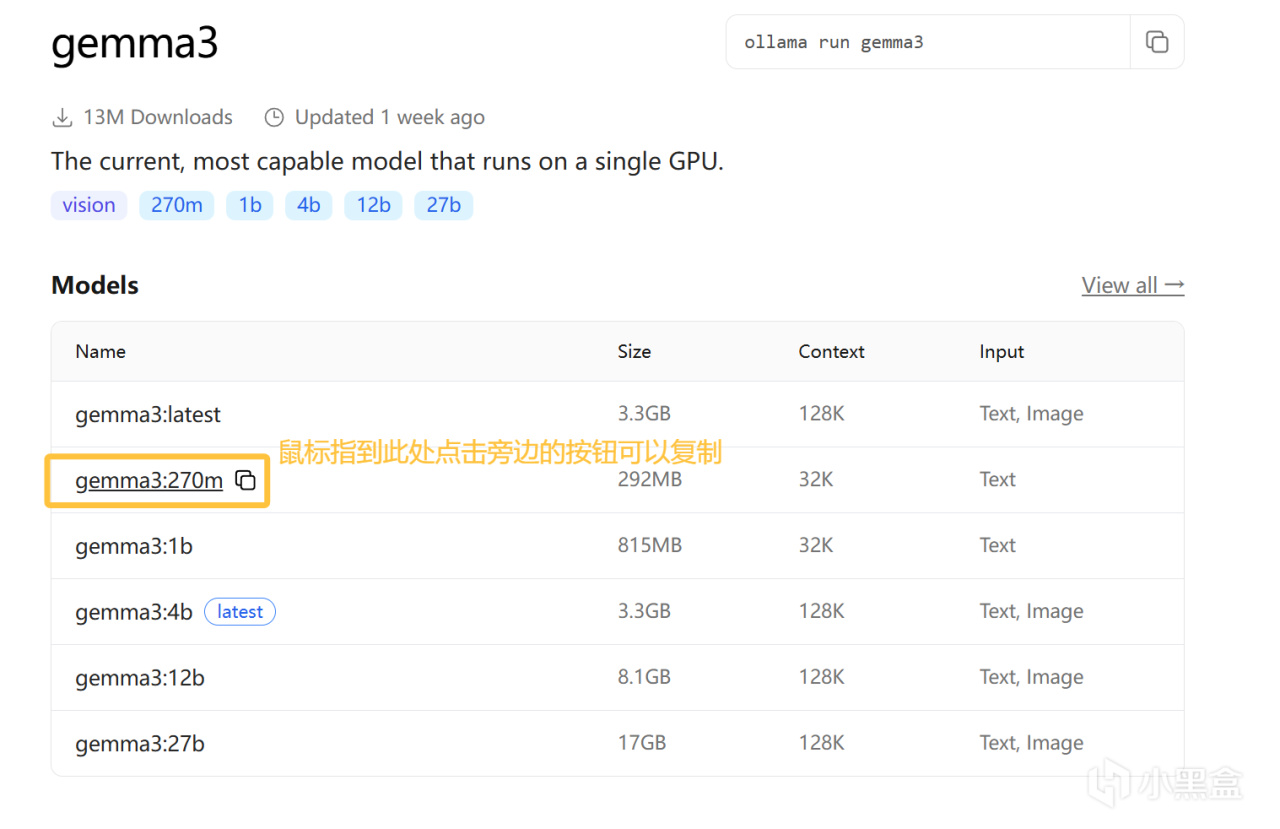Select the 27b size tag

(443, 205)
